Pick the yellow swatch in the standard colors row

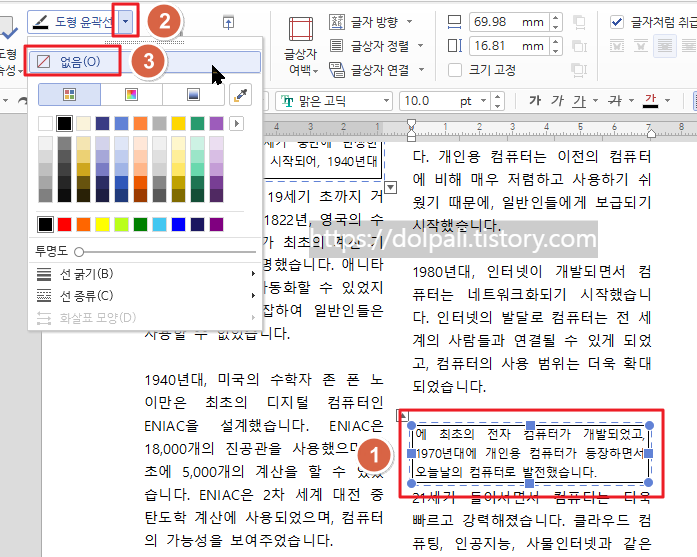pyautogui.click(x=102, y=224)
